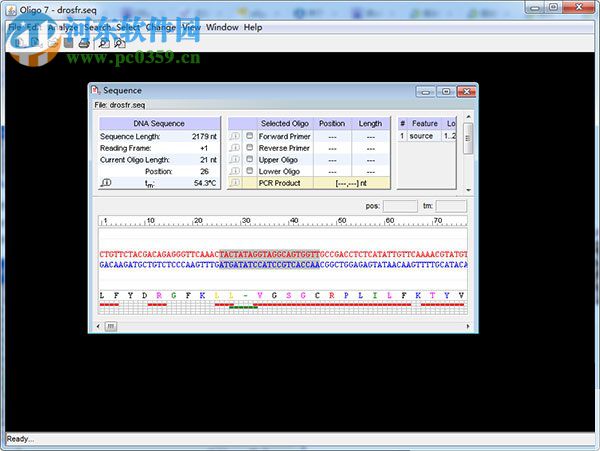Tick the Upper Oligo checkbox
Screen dimensions: 600x451
point(249,159)
